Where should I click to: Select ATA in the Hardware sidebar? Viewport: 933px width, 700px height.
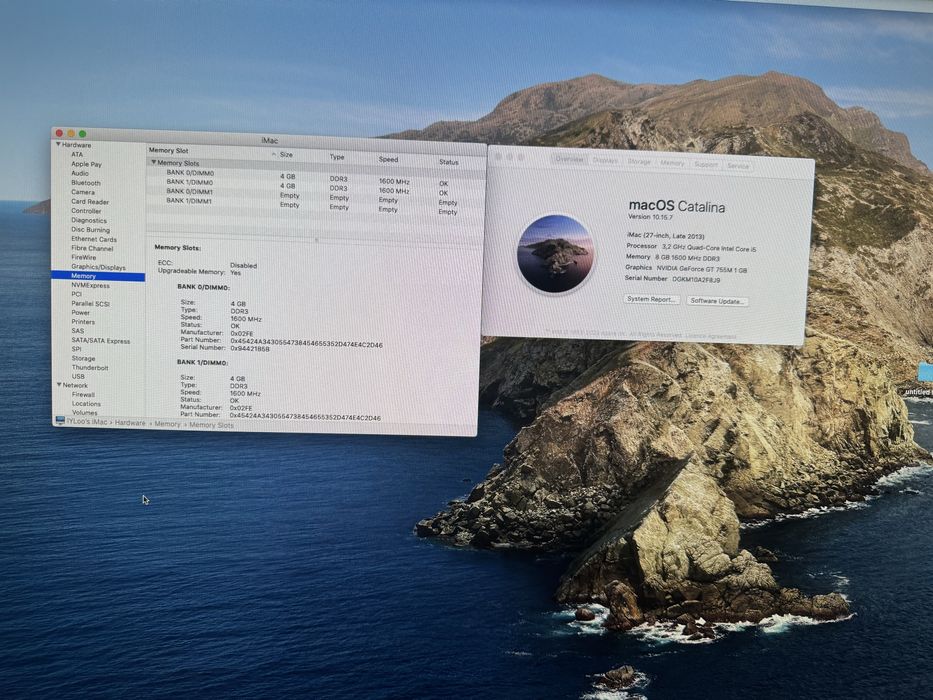[77, 154]
